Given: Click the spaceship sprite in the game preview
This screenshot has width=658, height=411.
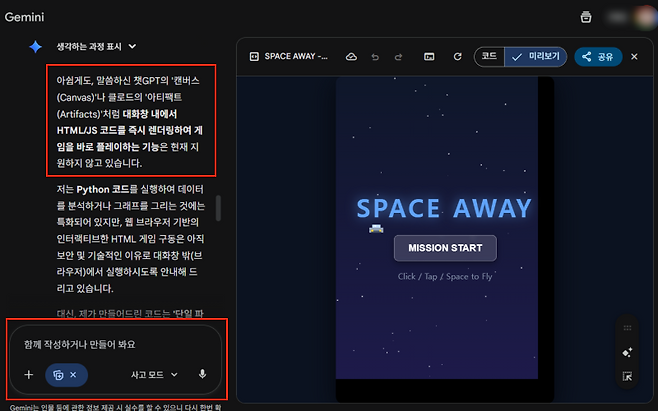Looking at the screenshot, I should (x=376, y=228).
